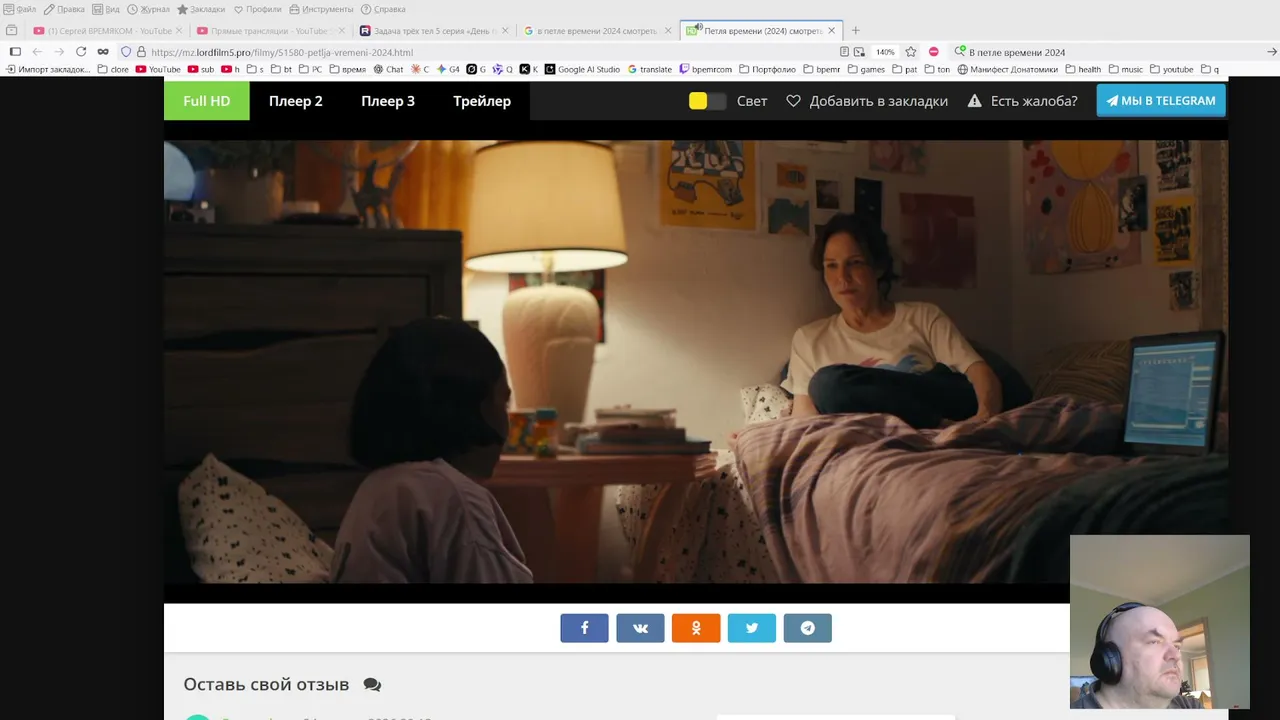1280x720 pixels.
Task: Open the sub YouTube bookmark
Action: point(201,70)
